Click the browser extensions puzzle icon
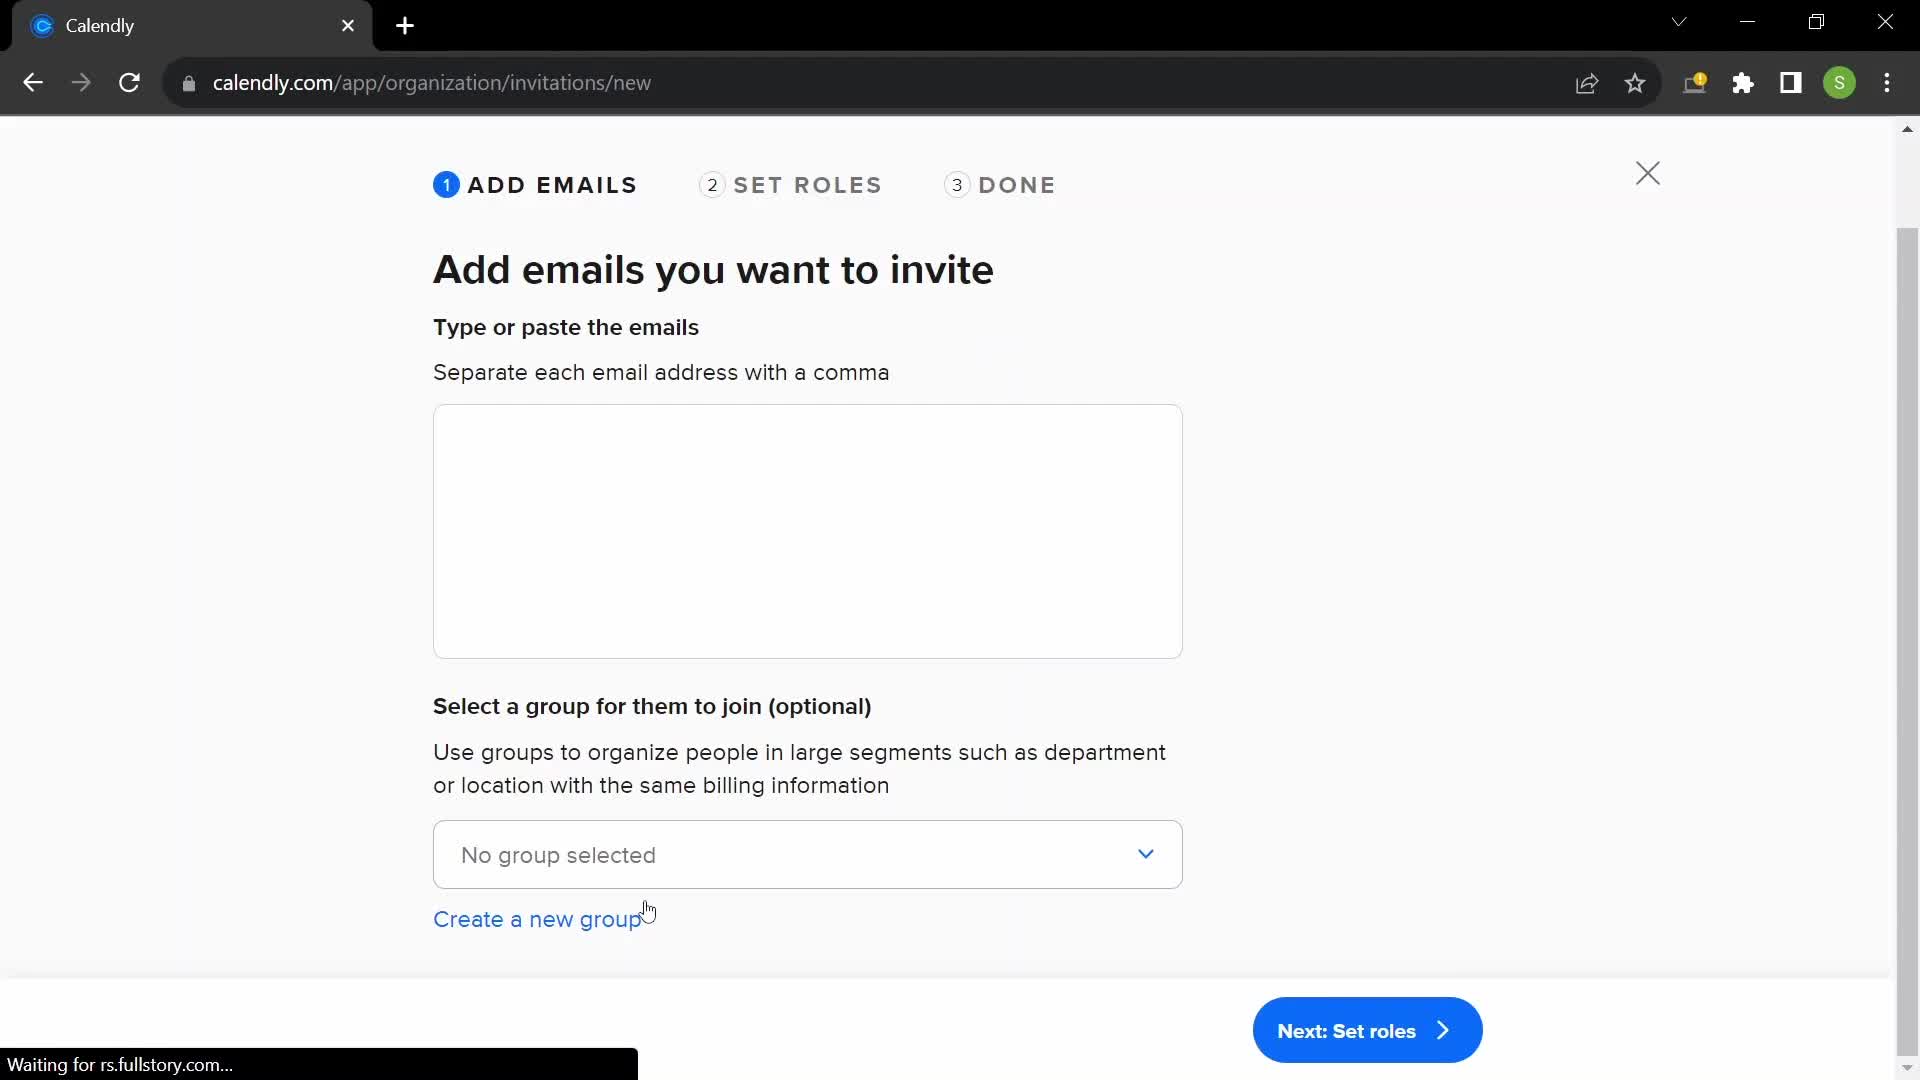This screenshot has height=1080, width=1920. (1743, 83)
